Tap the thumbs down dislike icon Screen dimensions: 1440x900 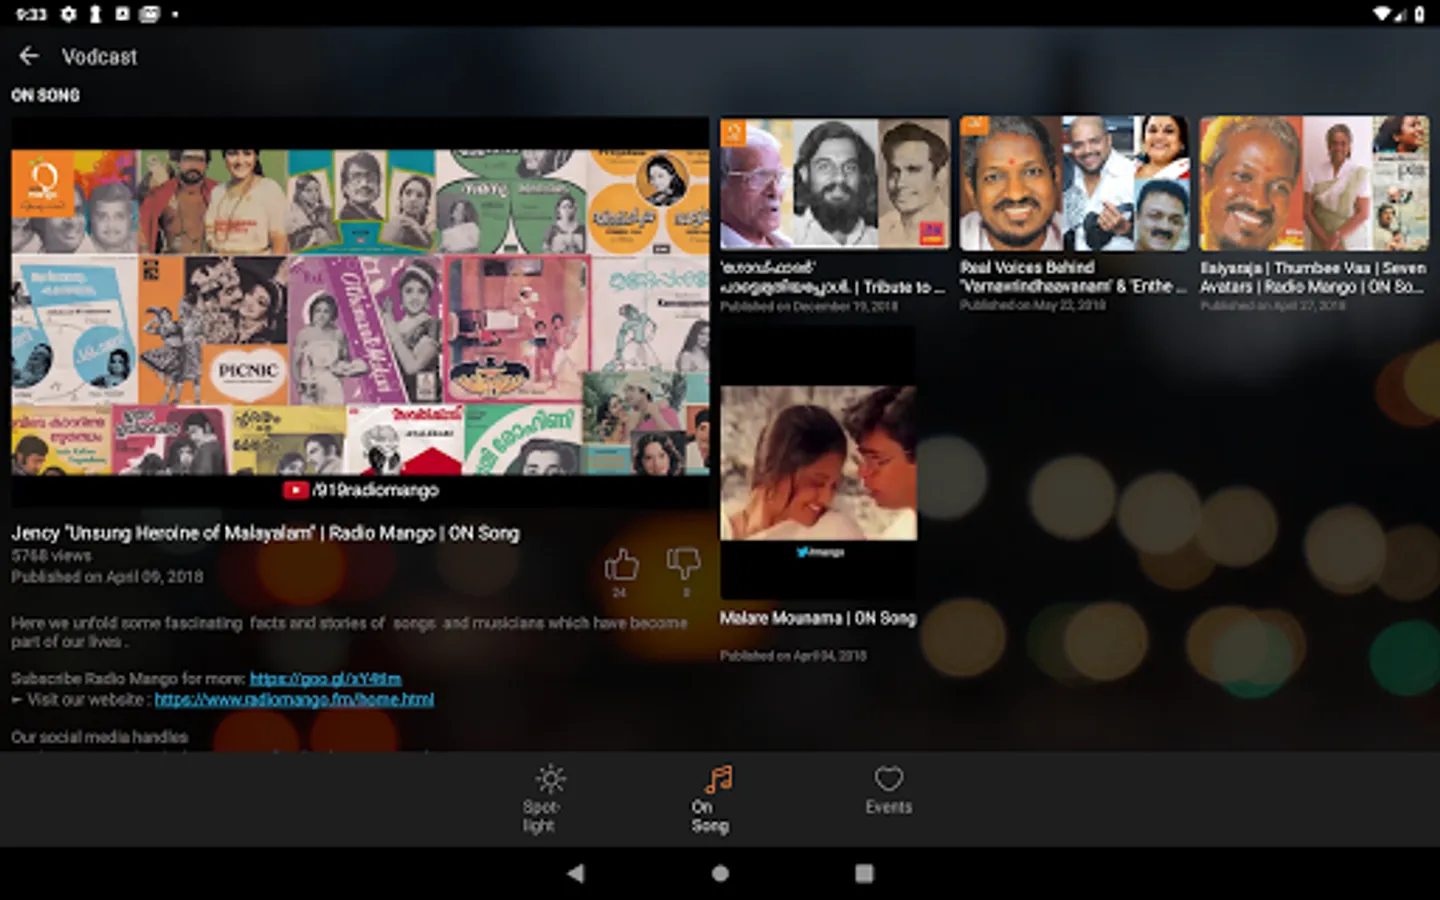[x=684, y=564]
